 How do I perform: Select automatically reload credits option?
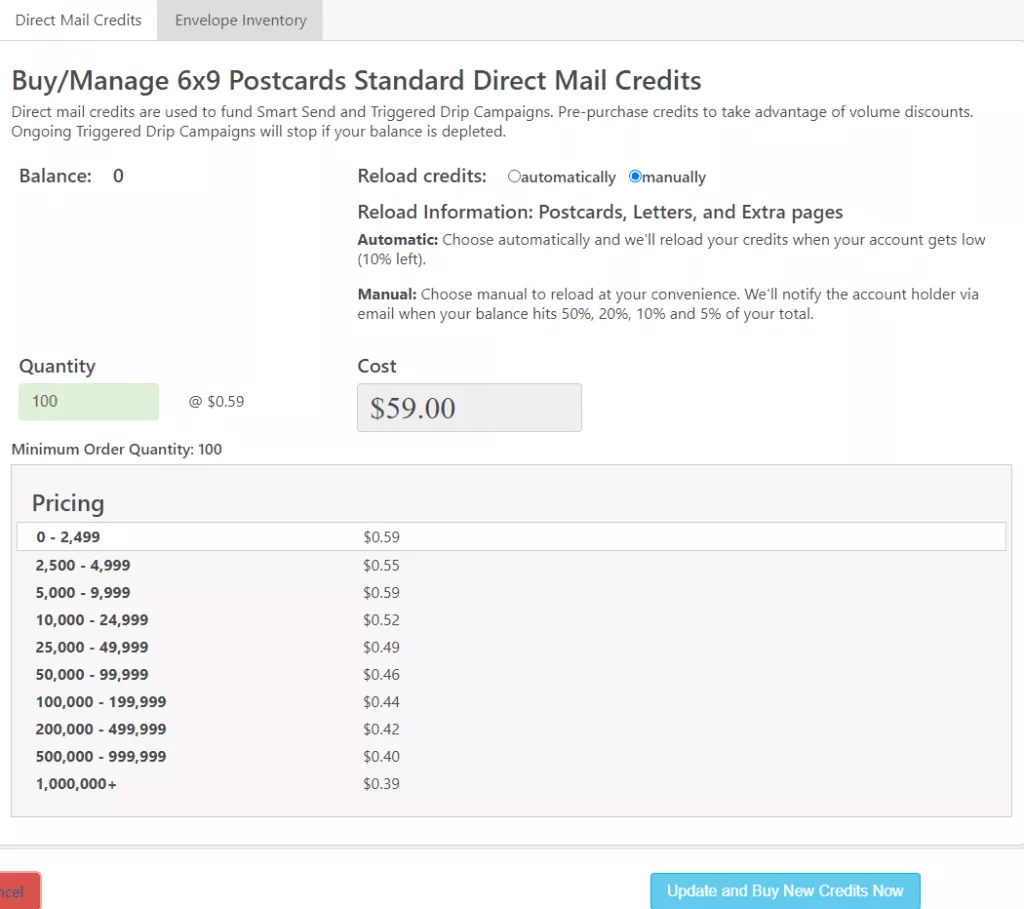coord(514,176)
